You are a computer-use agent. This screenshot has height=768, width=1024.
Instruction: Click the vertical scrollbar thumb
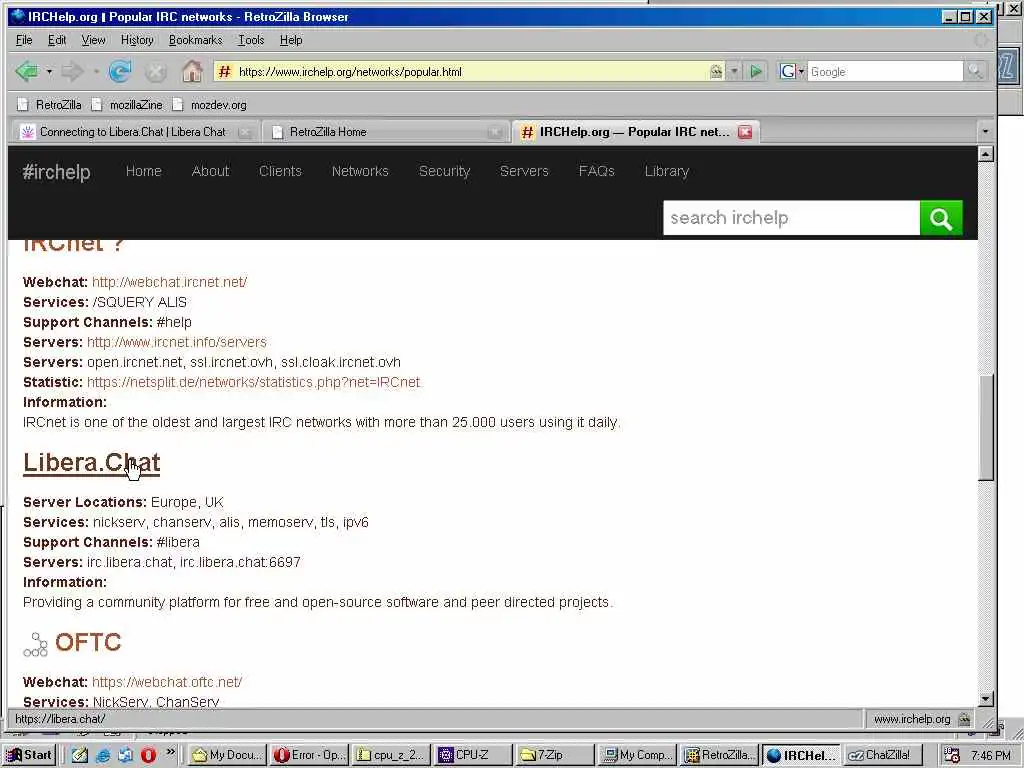point(985,426)
